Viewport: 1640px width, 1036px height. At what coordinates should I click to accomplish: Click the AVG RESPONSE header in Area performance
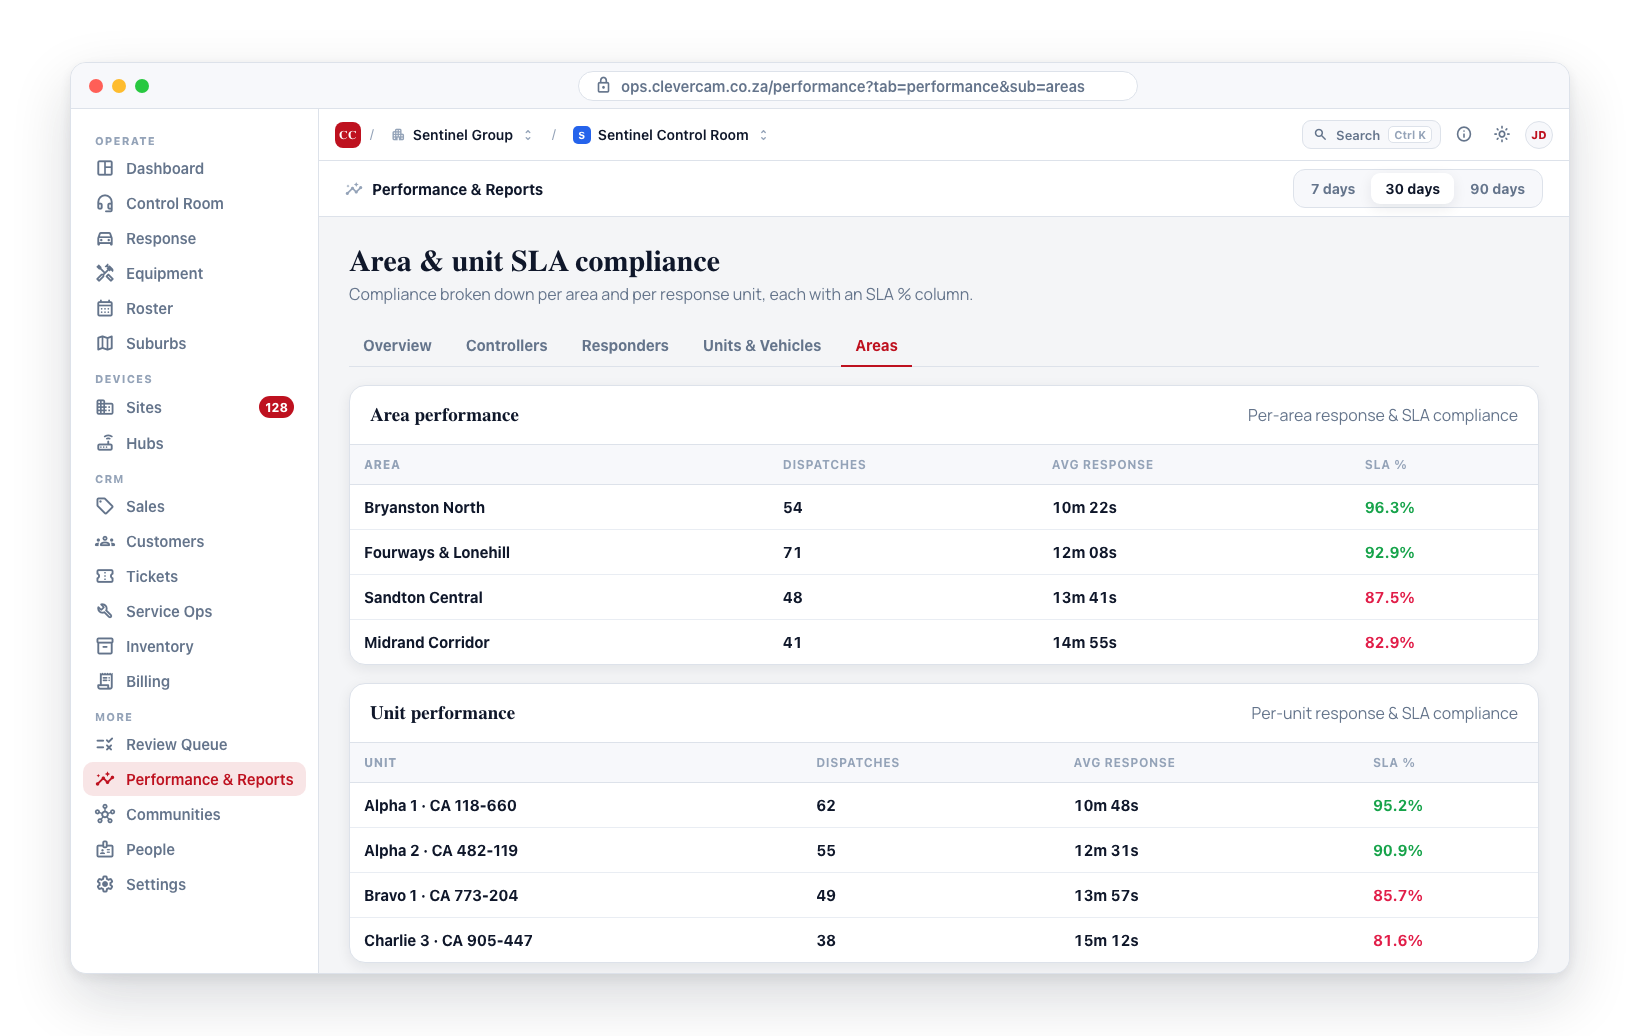(1102, 464)
